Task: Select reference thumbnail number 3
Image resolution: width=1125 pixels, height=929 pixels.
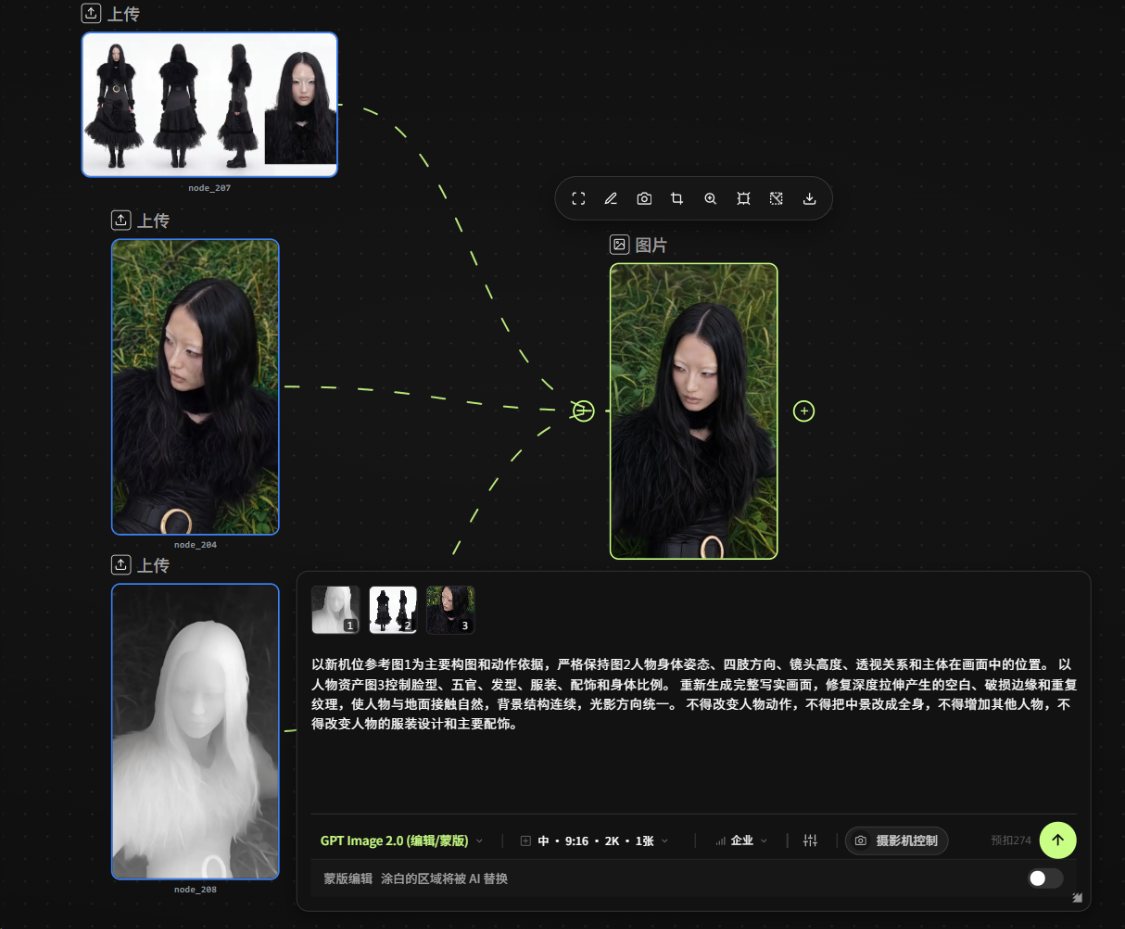Action: [451, 610]
